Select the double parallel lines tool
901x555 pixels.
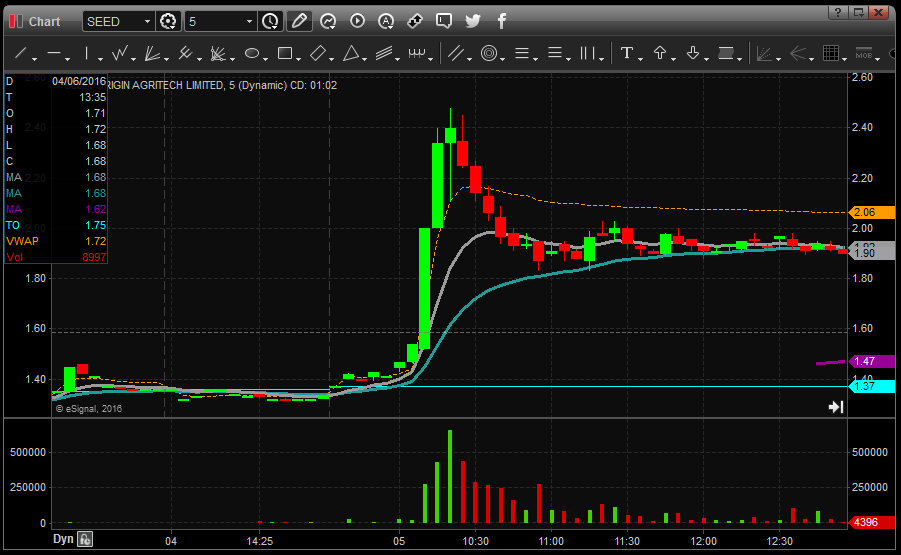[456, 53]
